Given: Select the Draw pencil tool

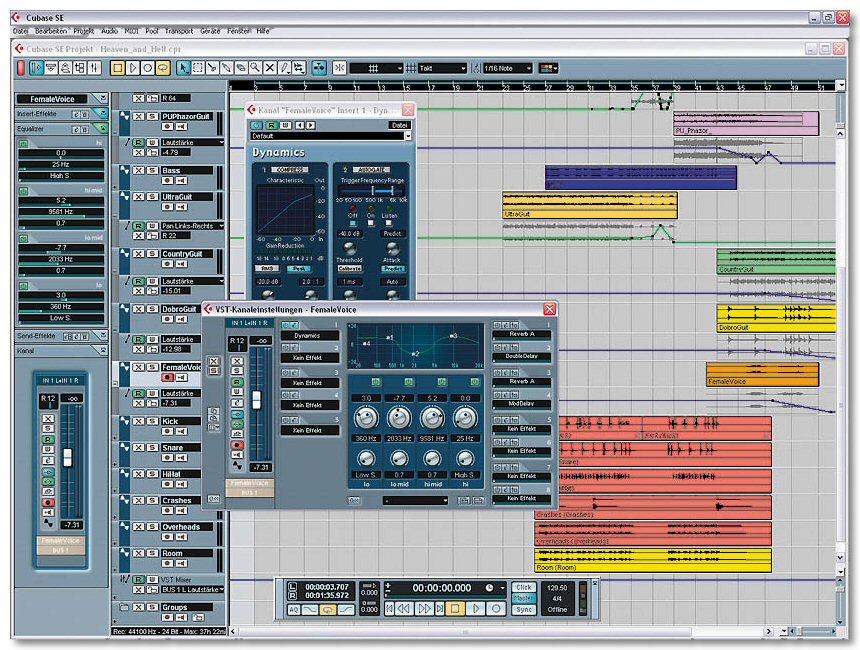Looking at the screenshot, I should coord(284,68).
